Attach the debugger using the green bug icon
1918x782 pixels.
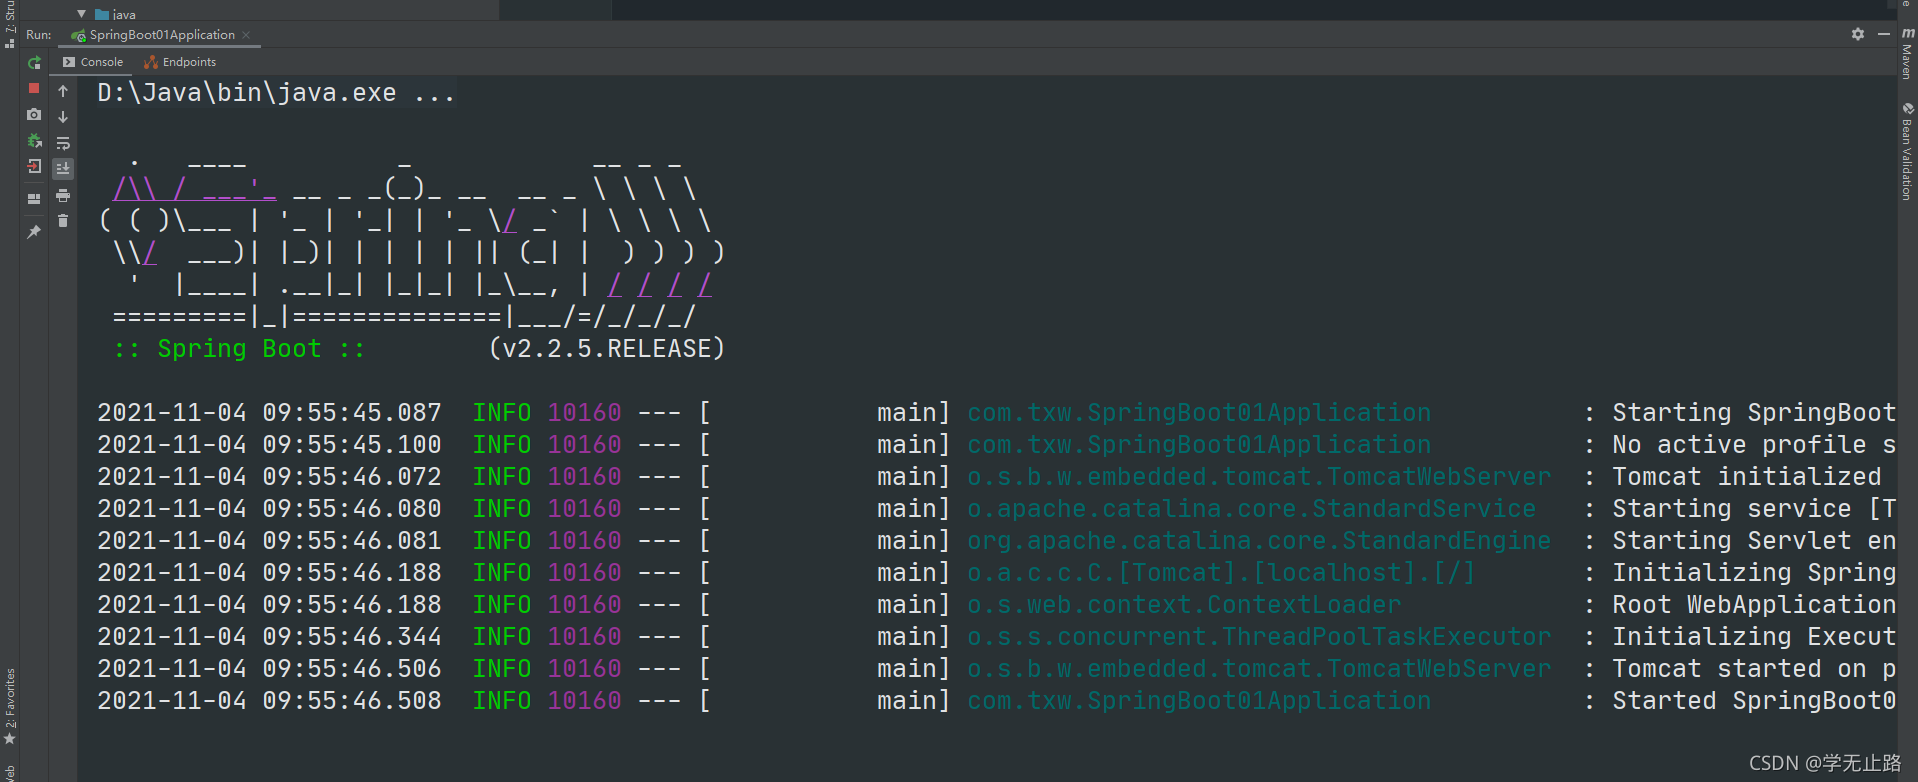34,141
